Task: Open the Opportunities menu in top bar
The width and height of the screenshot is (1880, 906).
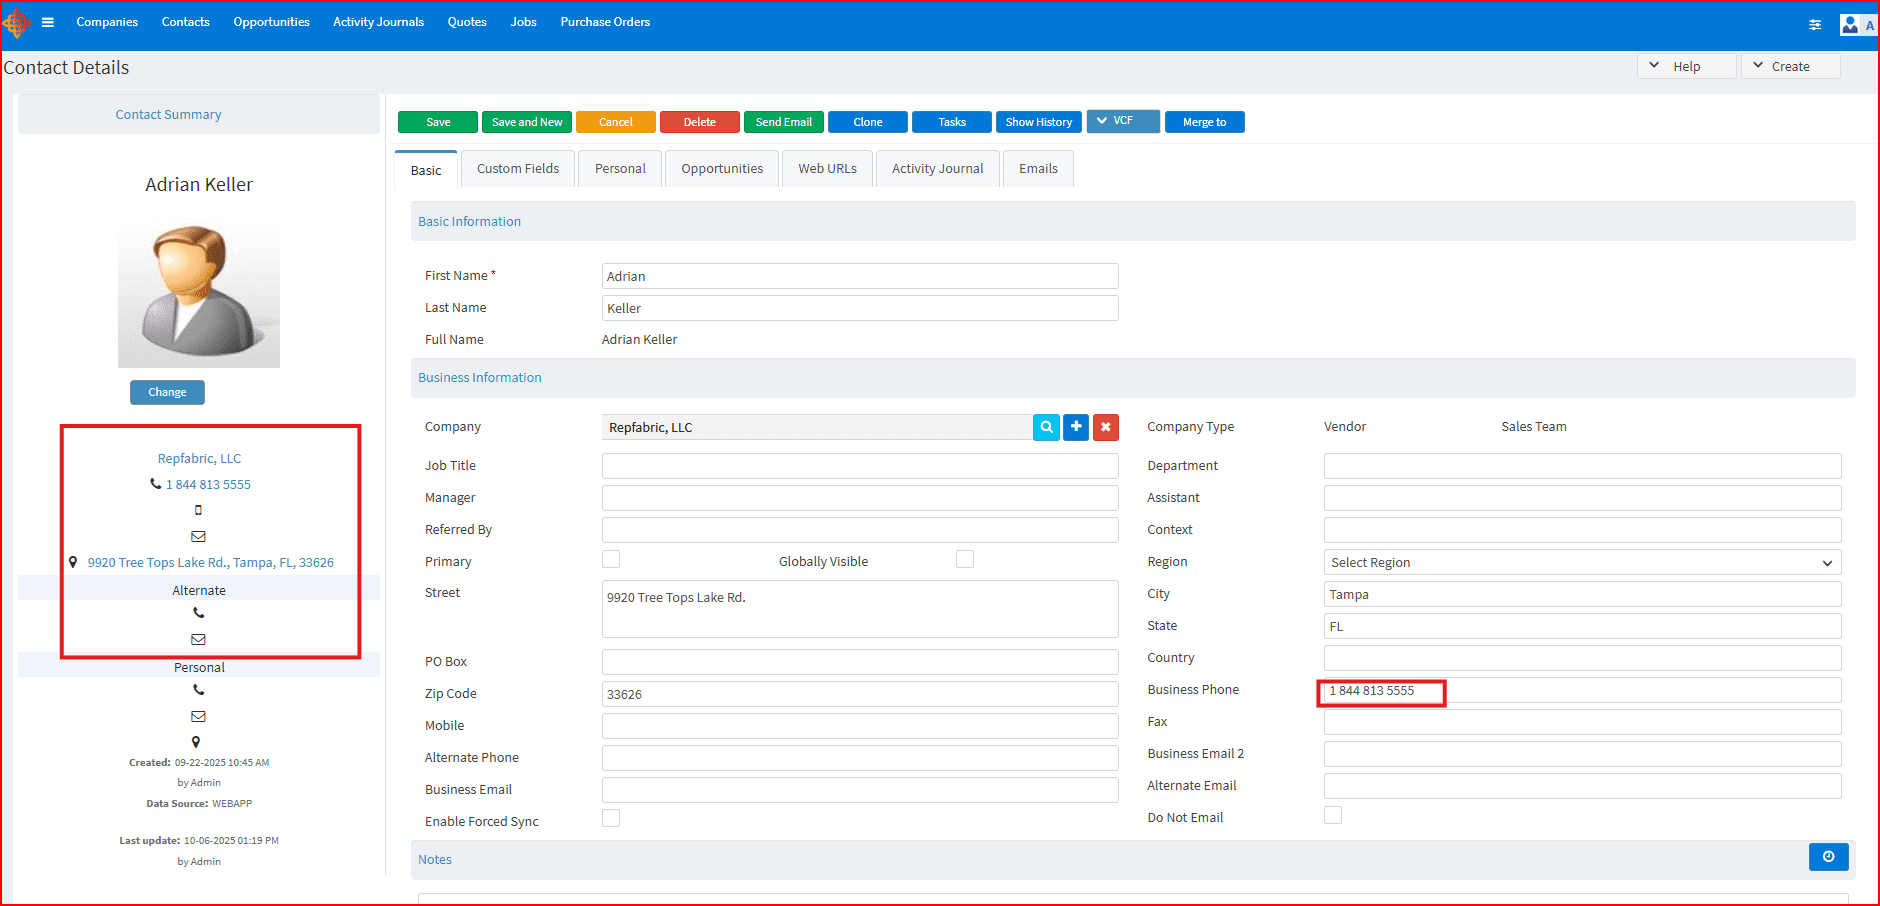Action: point(271,22)
